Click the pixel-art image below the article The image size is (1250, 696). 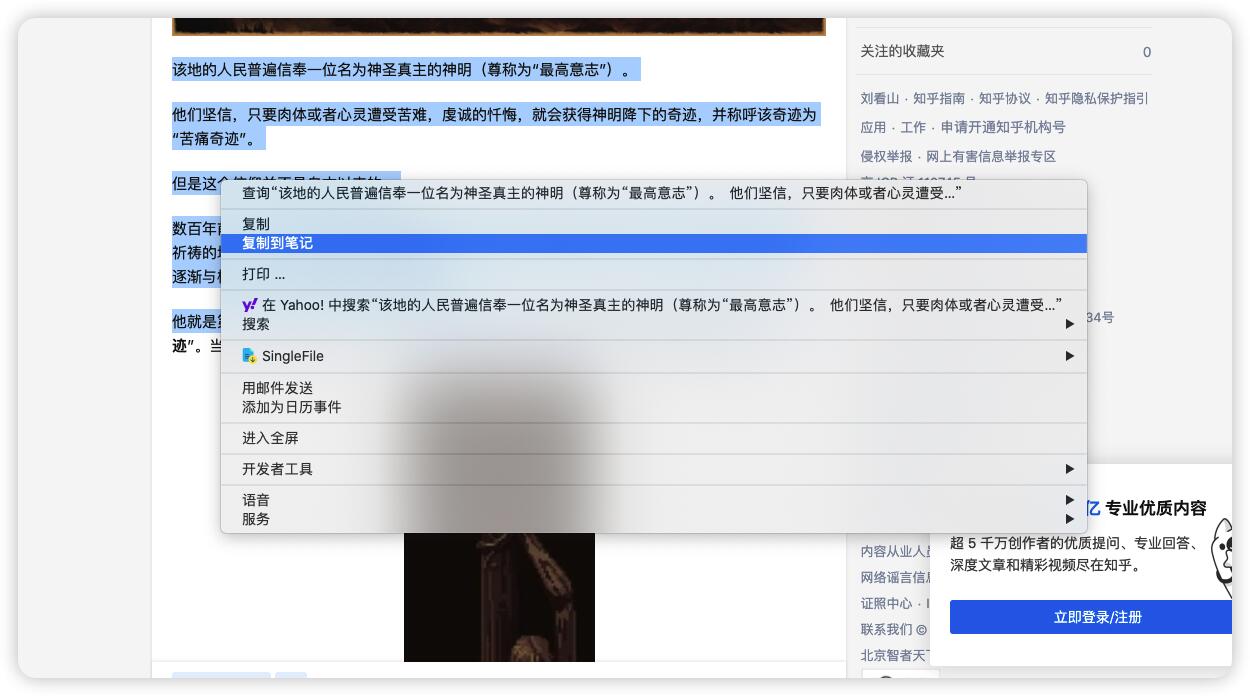point(499,600)
